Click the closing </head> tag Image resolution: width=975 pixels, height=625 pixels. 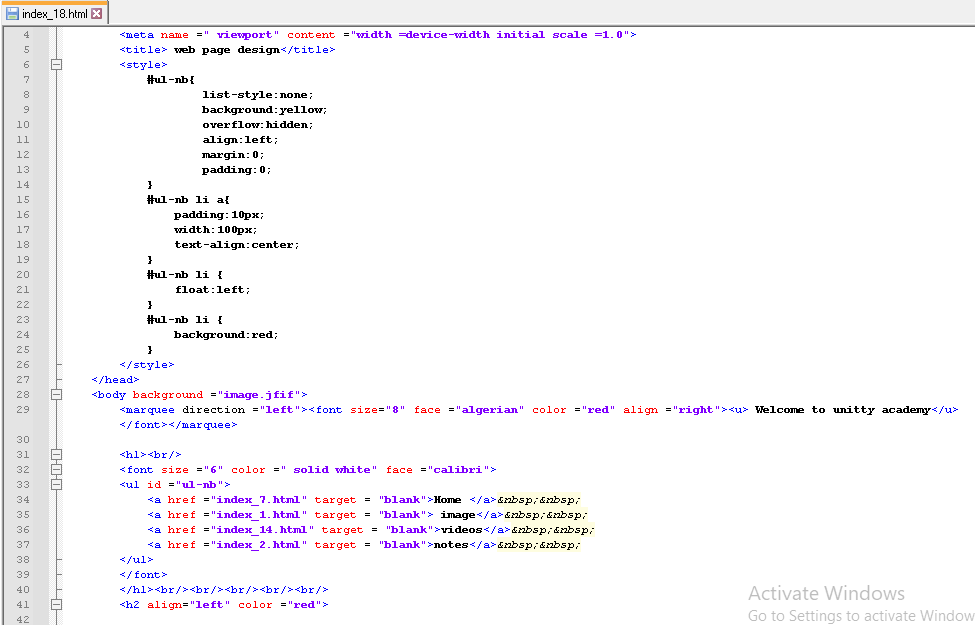click(x=115, y=379)
